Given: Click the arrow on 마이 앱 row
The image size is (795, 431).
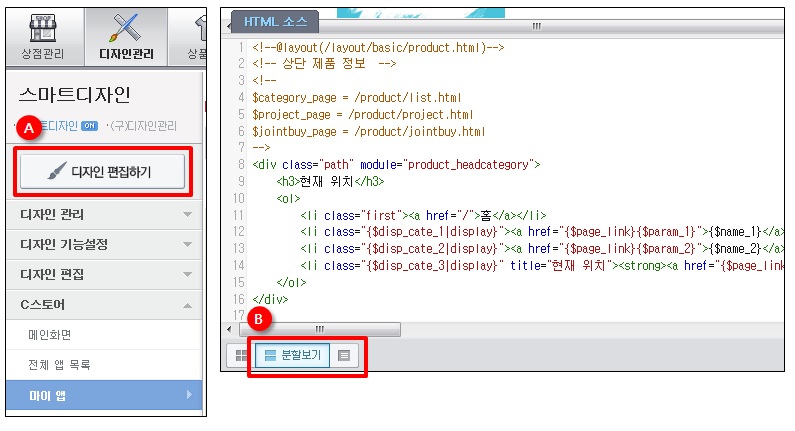Looking at the screenshot, I should point(189,394).
